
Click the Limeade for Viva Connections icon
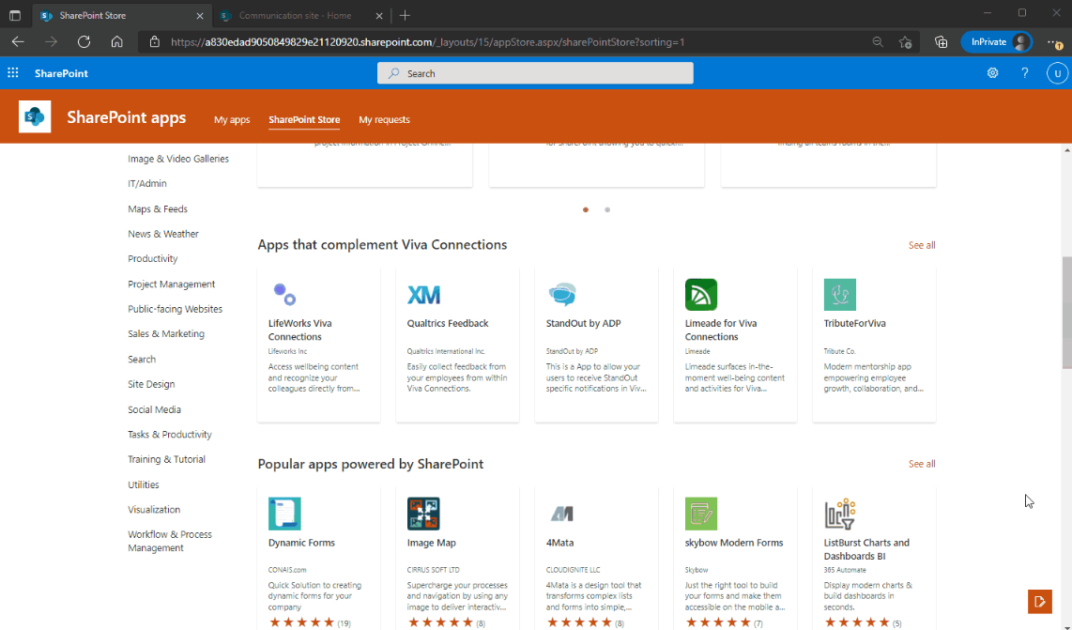(x=701, y=294)
